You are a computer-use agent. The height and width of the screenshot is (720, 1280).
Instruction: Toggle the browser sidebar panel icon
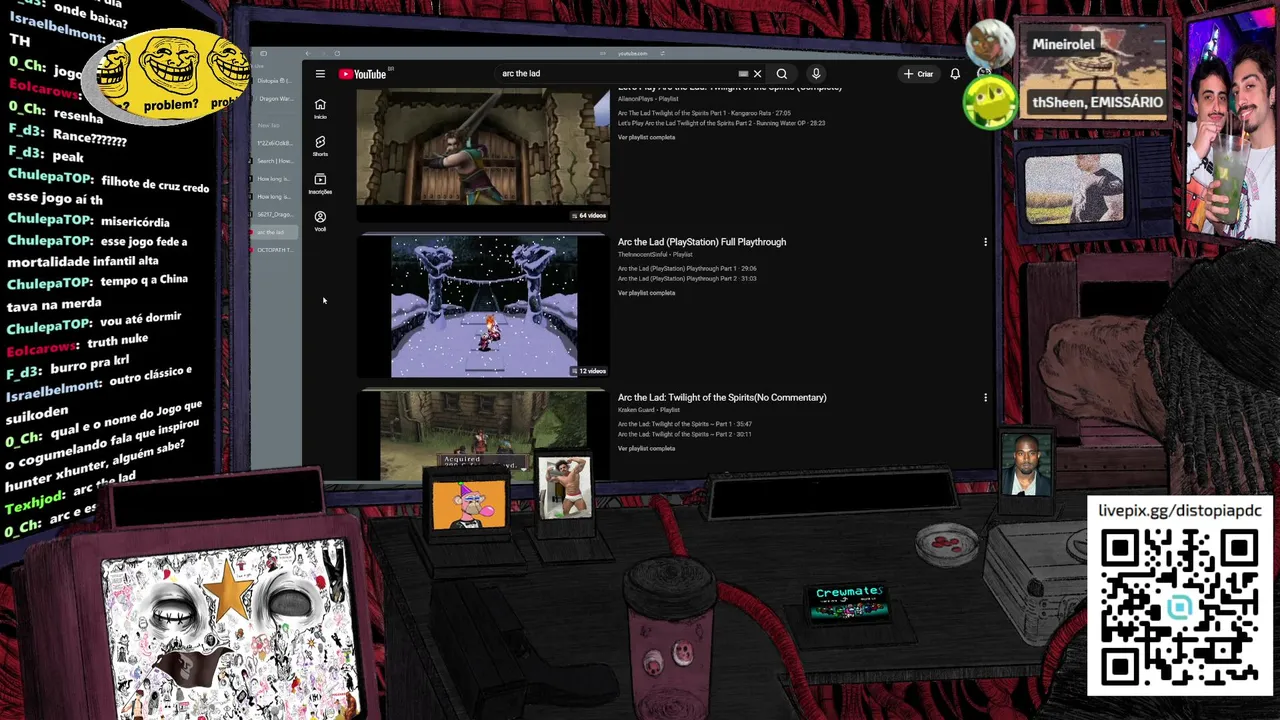(x=264, y=53)
